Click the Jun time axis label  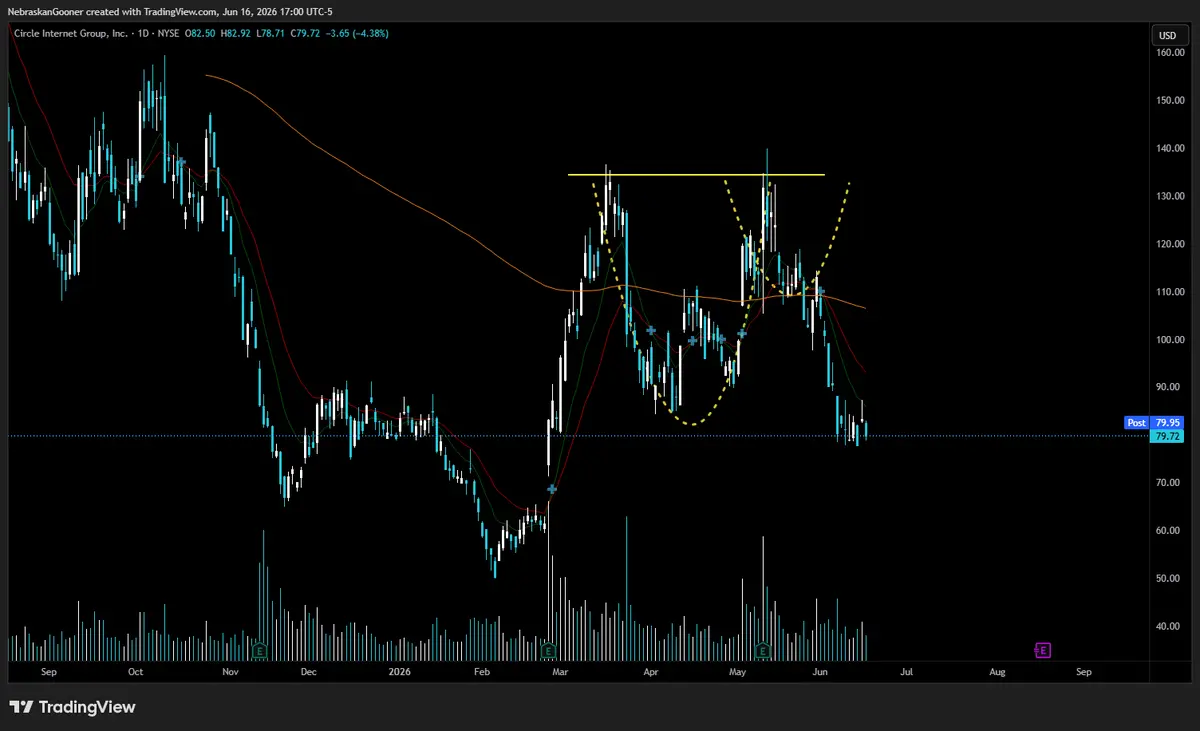click(x=820, y=673)
